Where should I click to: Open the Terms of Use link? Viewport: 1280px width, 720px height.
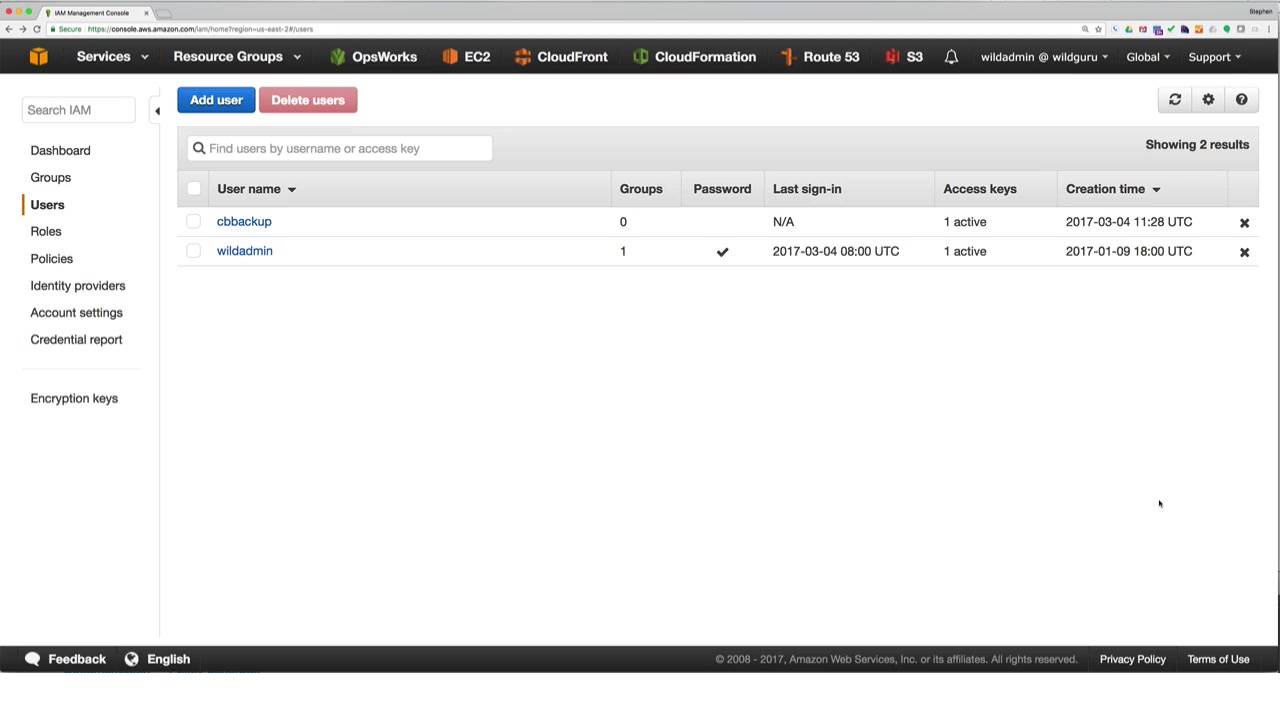coord(1218,659)
